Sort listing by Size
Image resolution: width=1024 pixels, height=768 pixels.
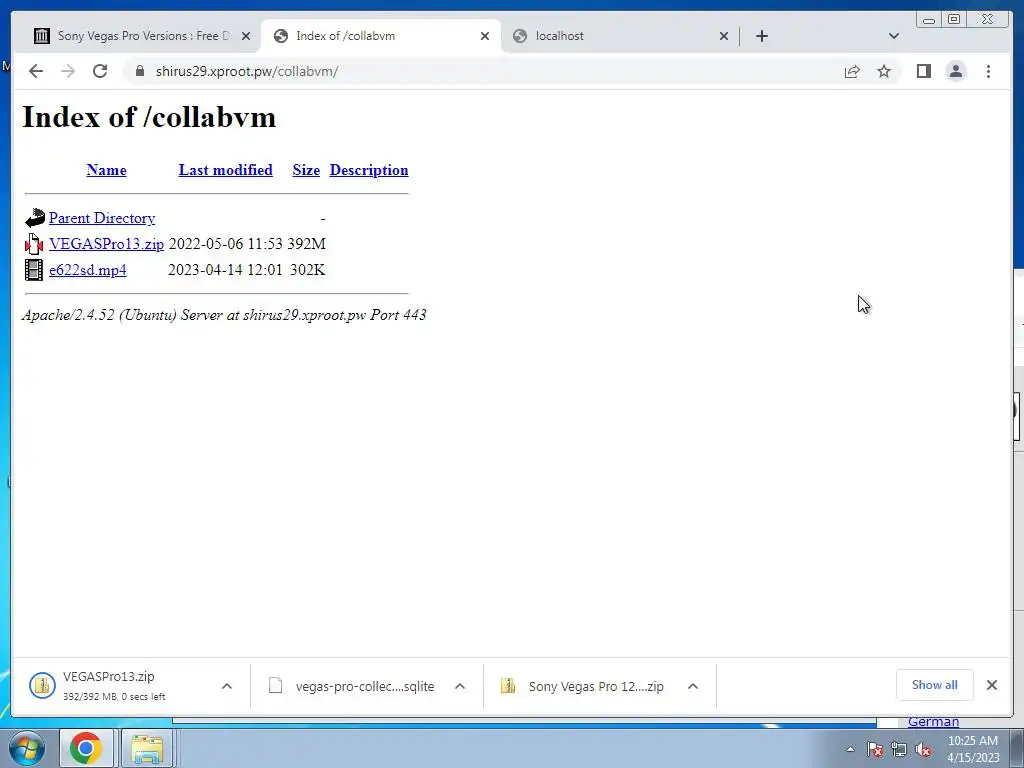(x=306, y=170)
